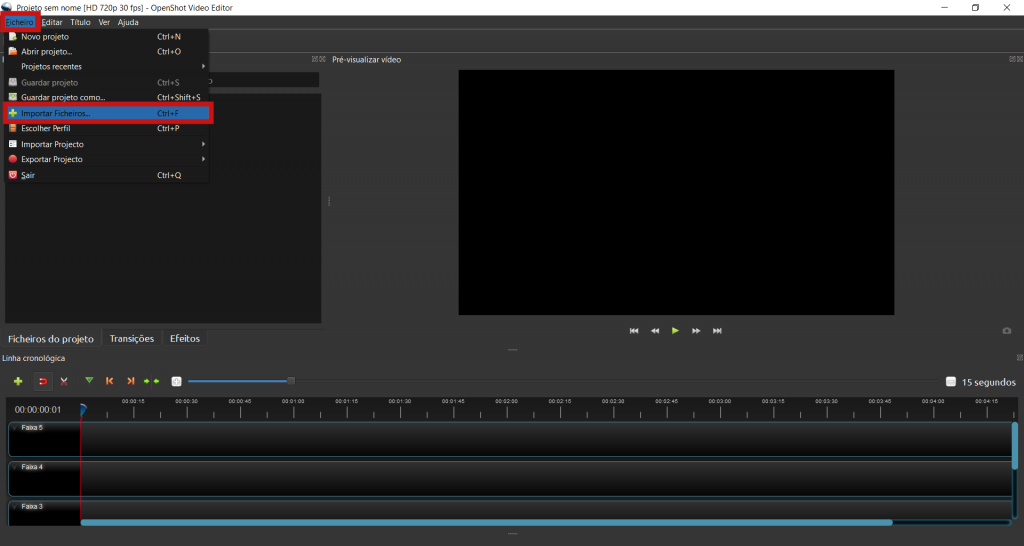The image size is (1024, 546).
Task: Collapse the Faixa 5 track
Action: [15, 428]
